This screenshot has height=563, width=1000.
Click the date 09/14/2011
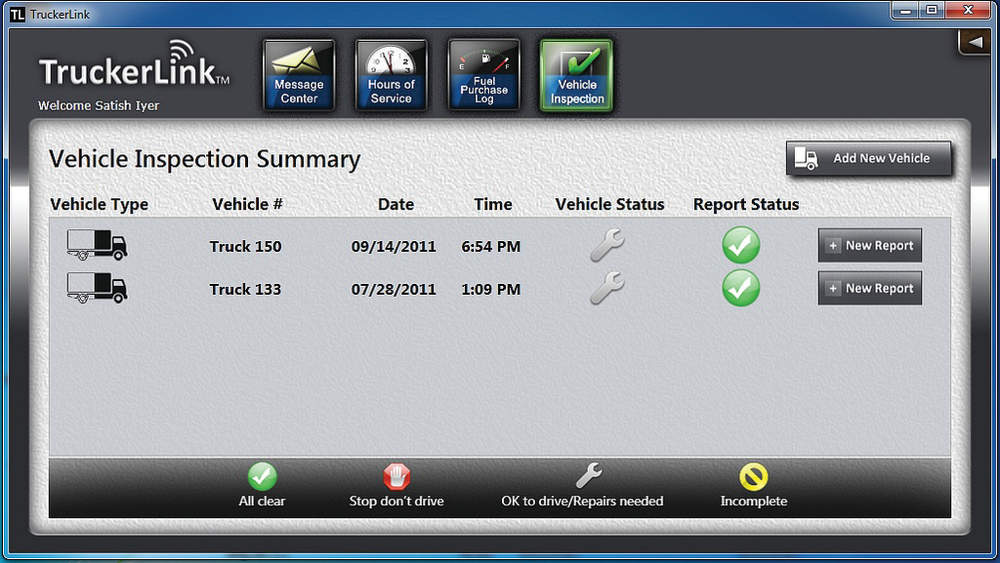pos(393,247)
